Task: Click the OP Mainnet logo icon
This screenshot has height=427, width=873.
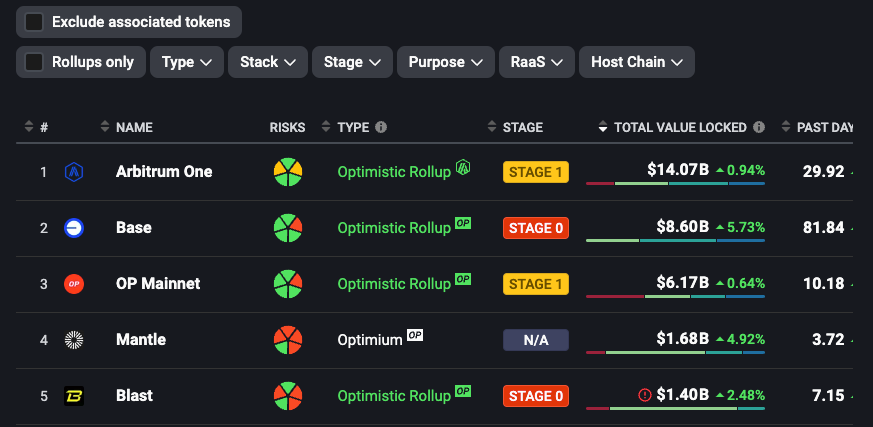Action: click(74, 284)
